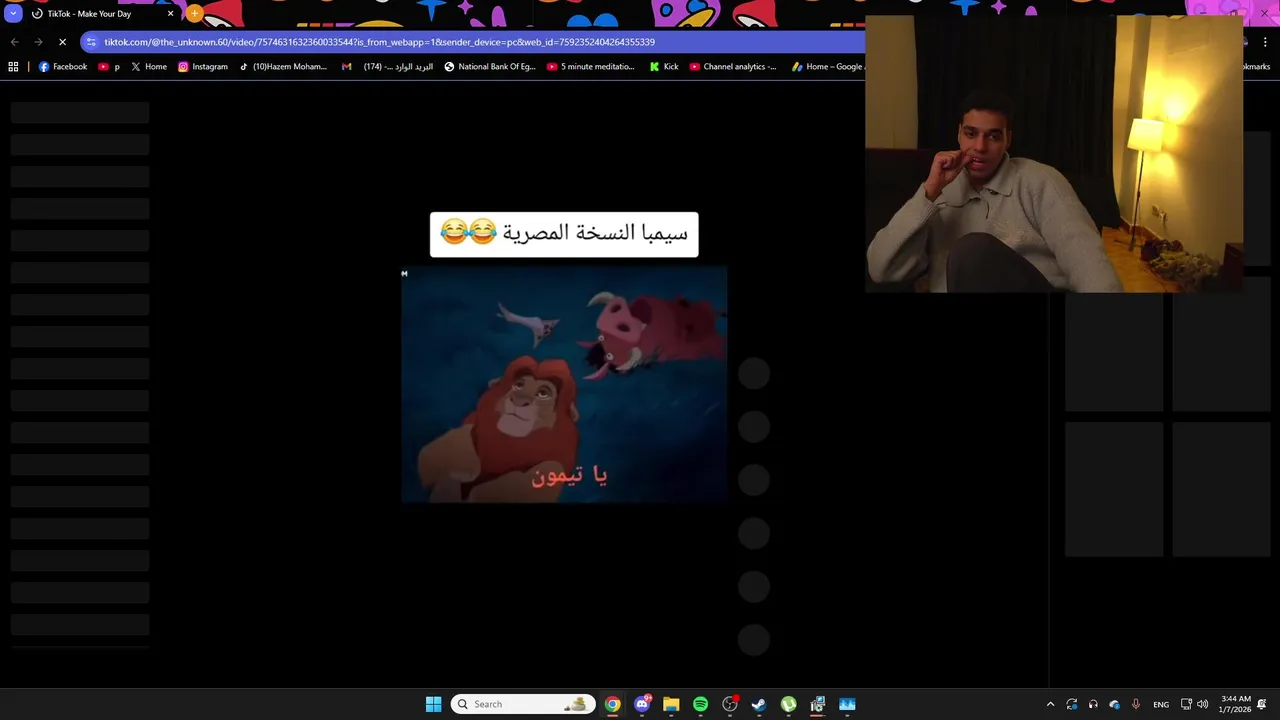Open the clock showing 3:44 AM

click(x=1236, y=704)
